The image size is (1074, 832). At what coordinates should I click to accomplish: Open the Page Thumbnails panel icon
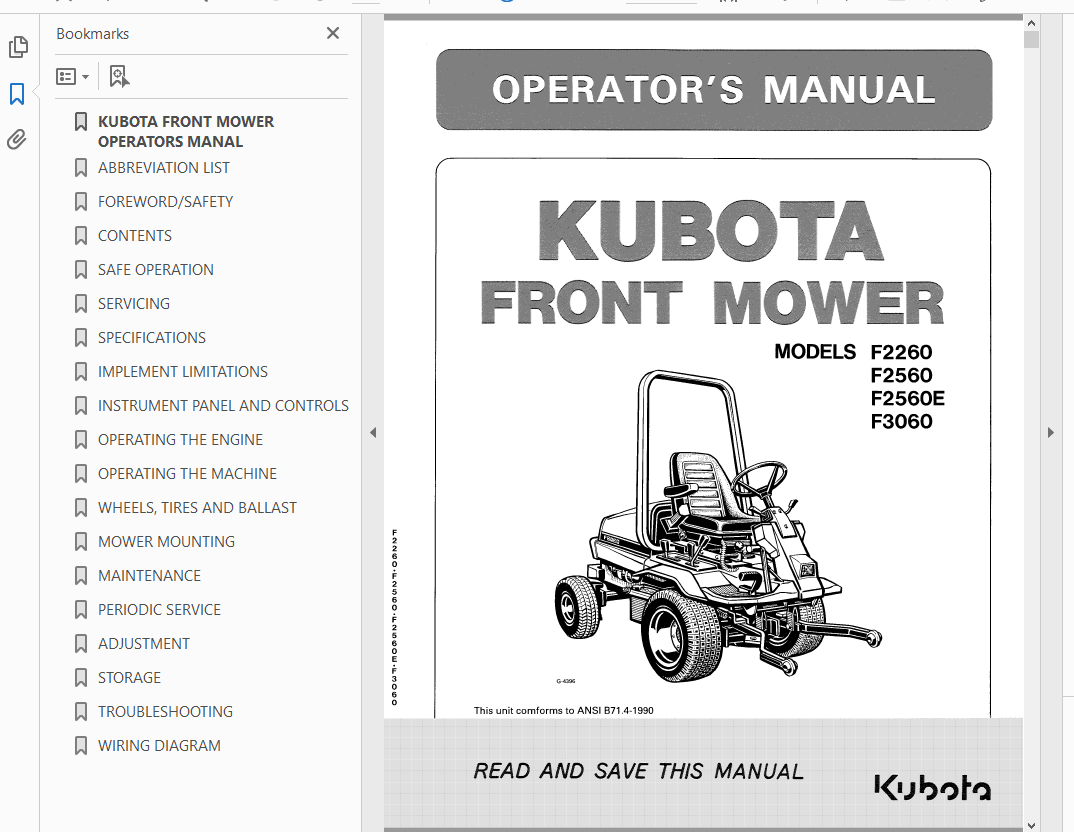click(18, 47)
